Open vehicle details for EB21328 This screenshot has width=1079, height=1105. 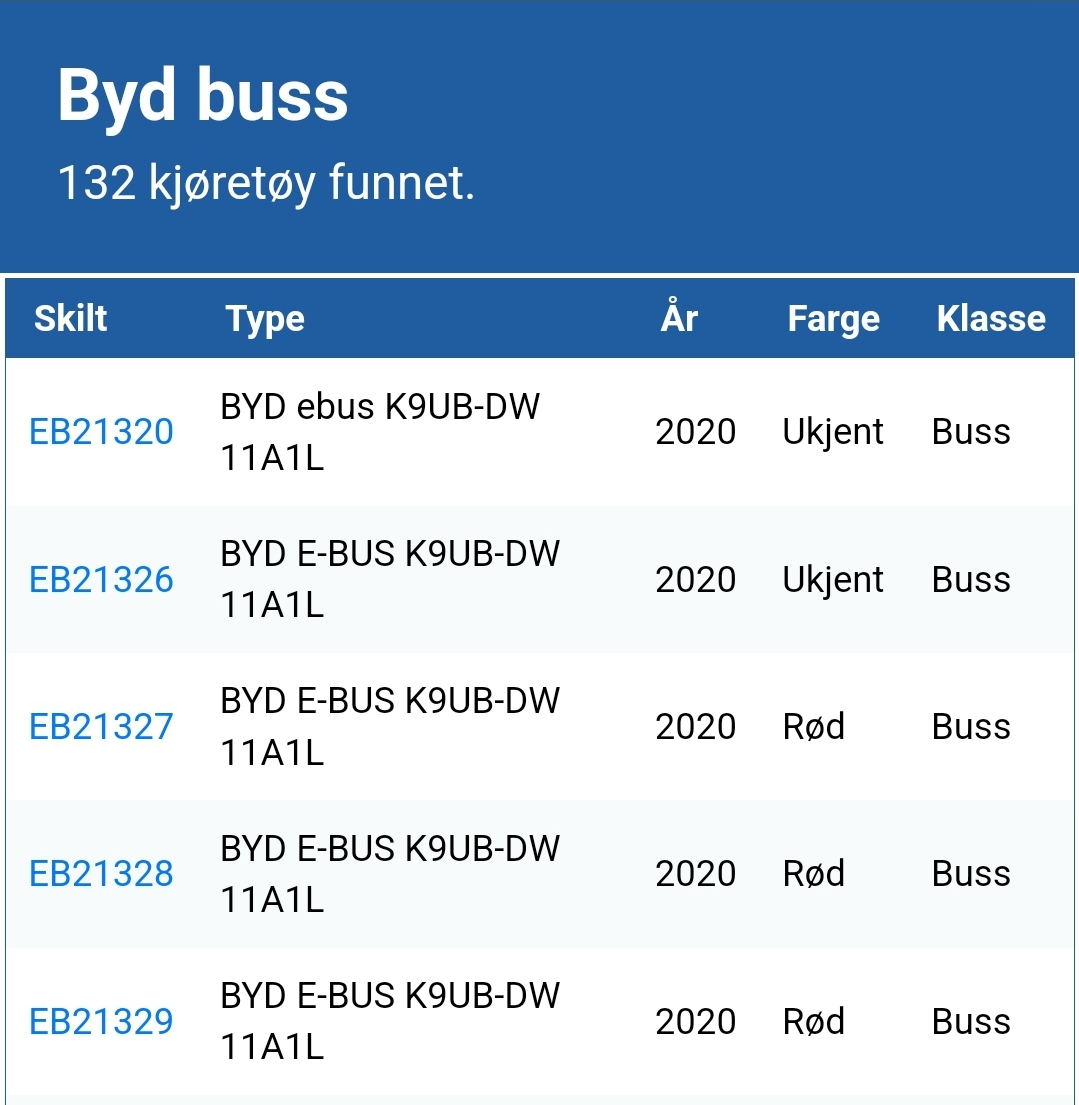[x=101, y=874]
